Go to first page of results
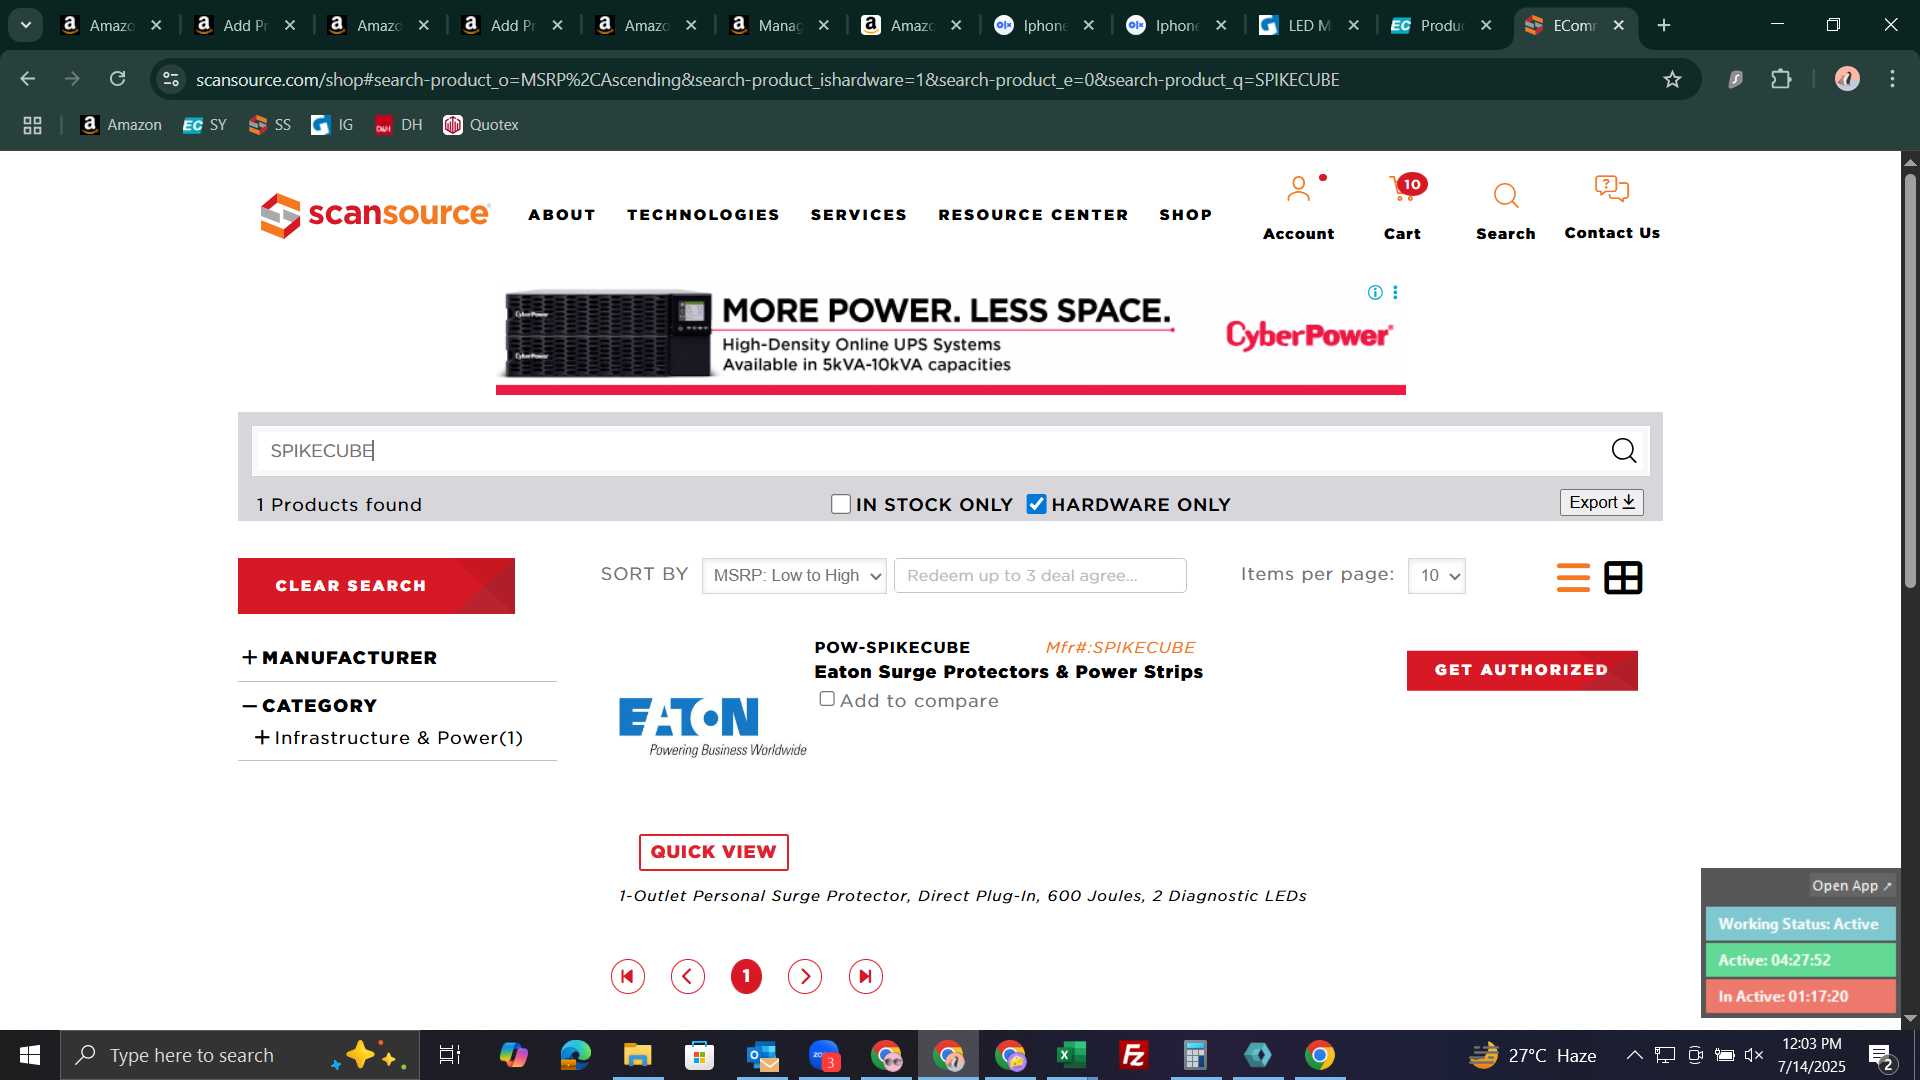Viewport: 1920px width, 1080px height. pyautogui.click(x=628, y=976)
